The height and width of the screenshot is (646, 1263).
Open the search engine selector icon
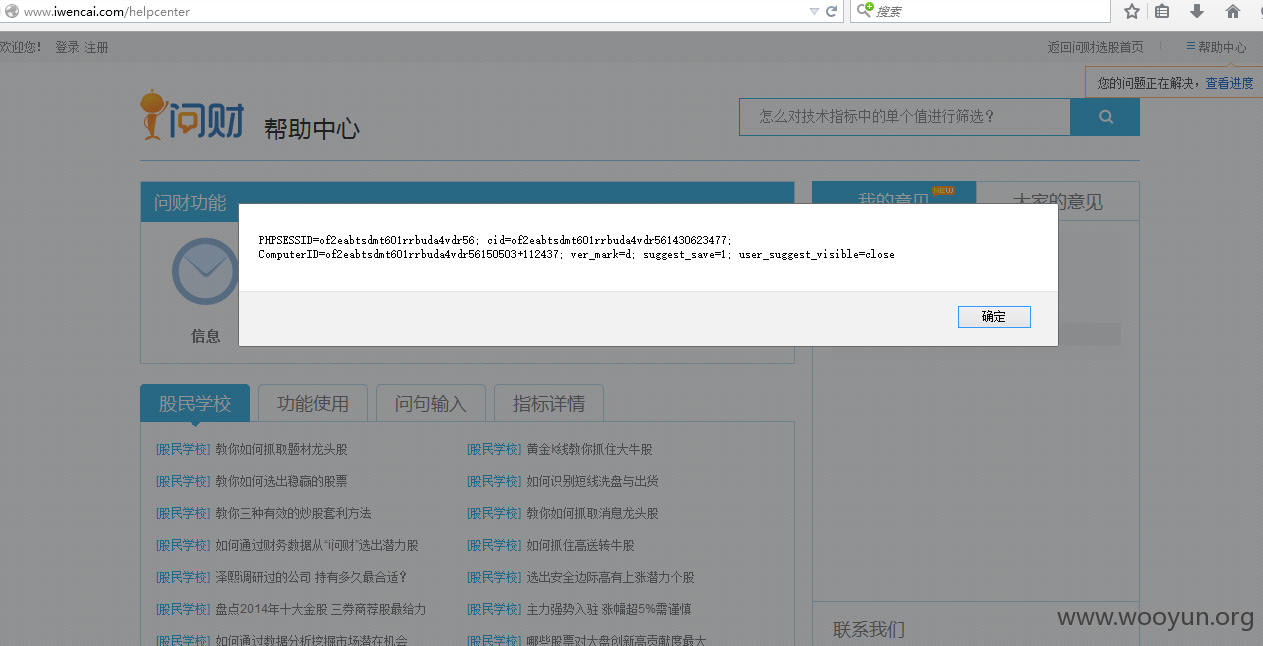(x=864, y=11)
